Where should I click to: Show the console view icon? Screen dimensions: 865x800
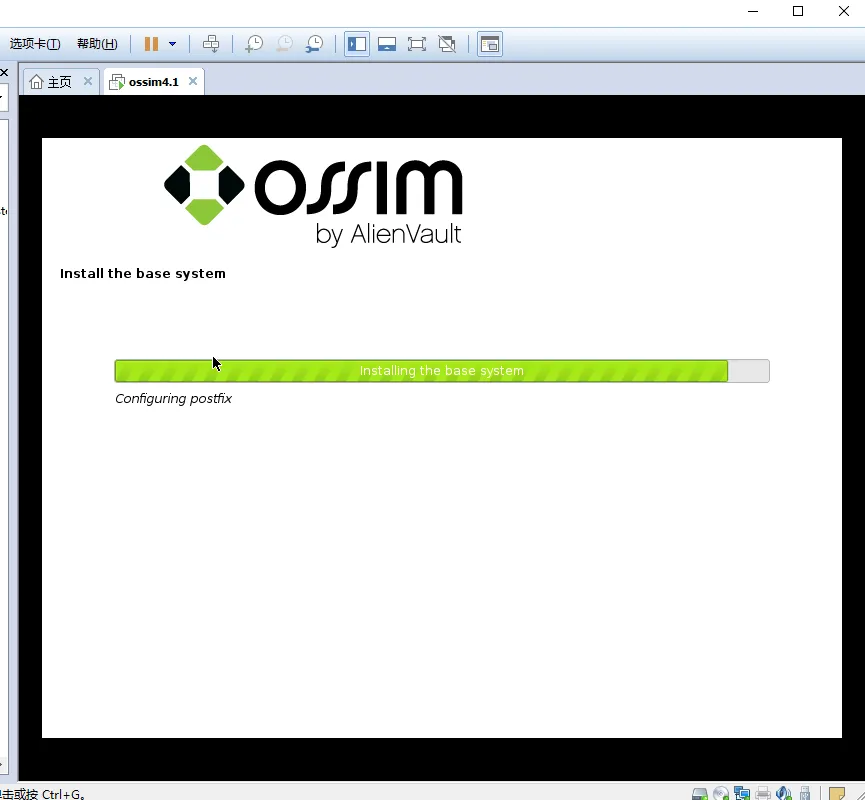tap(489, 44)
